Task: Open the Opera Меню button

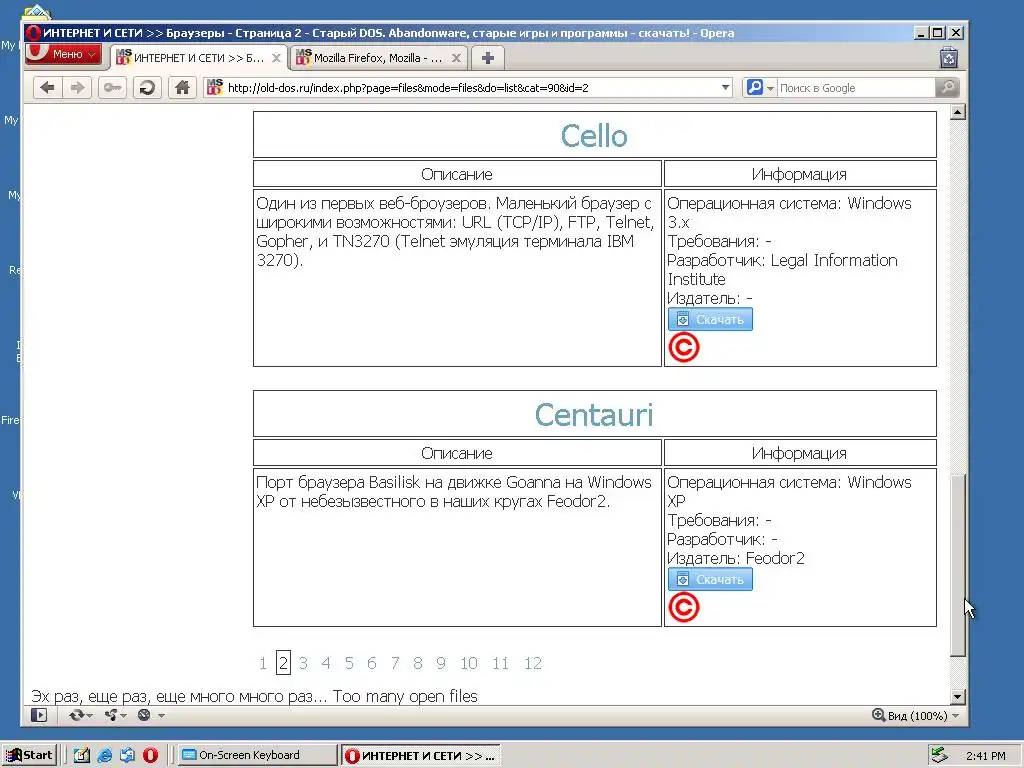Action: (x=63, y=54)
